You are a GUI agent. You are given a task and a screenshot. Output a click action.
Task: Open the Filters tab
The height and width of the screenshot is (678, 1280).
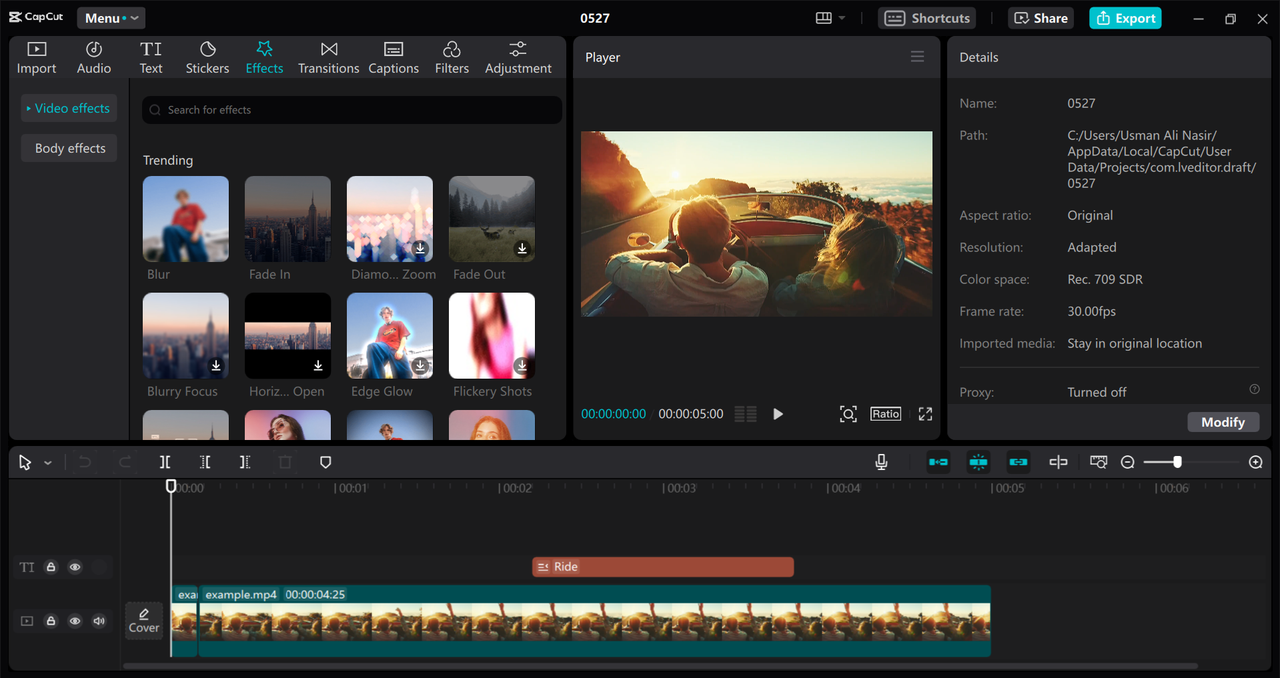[451, 58]
